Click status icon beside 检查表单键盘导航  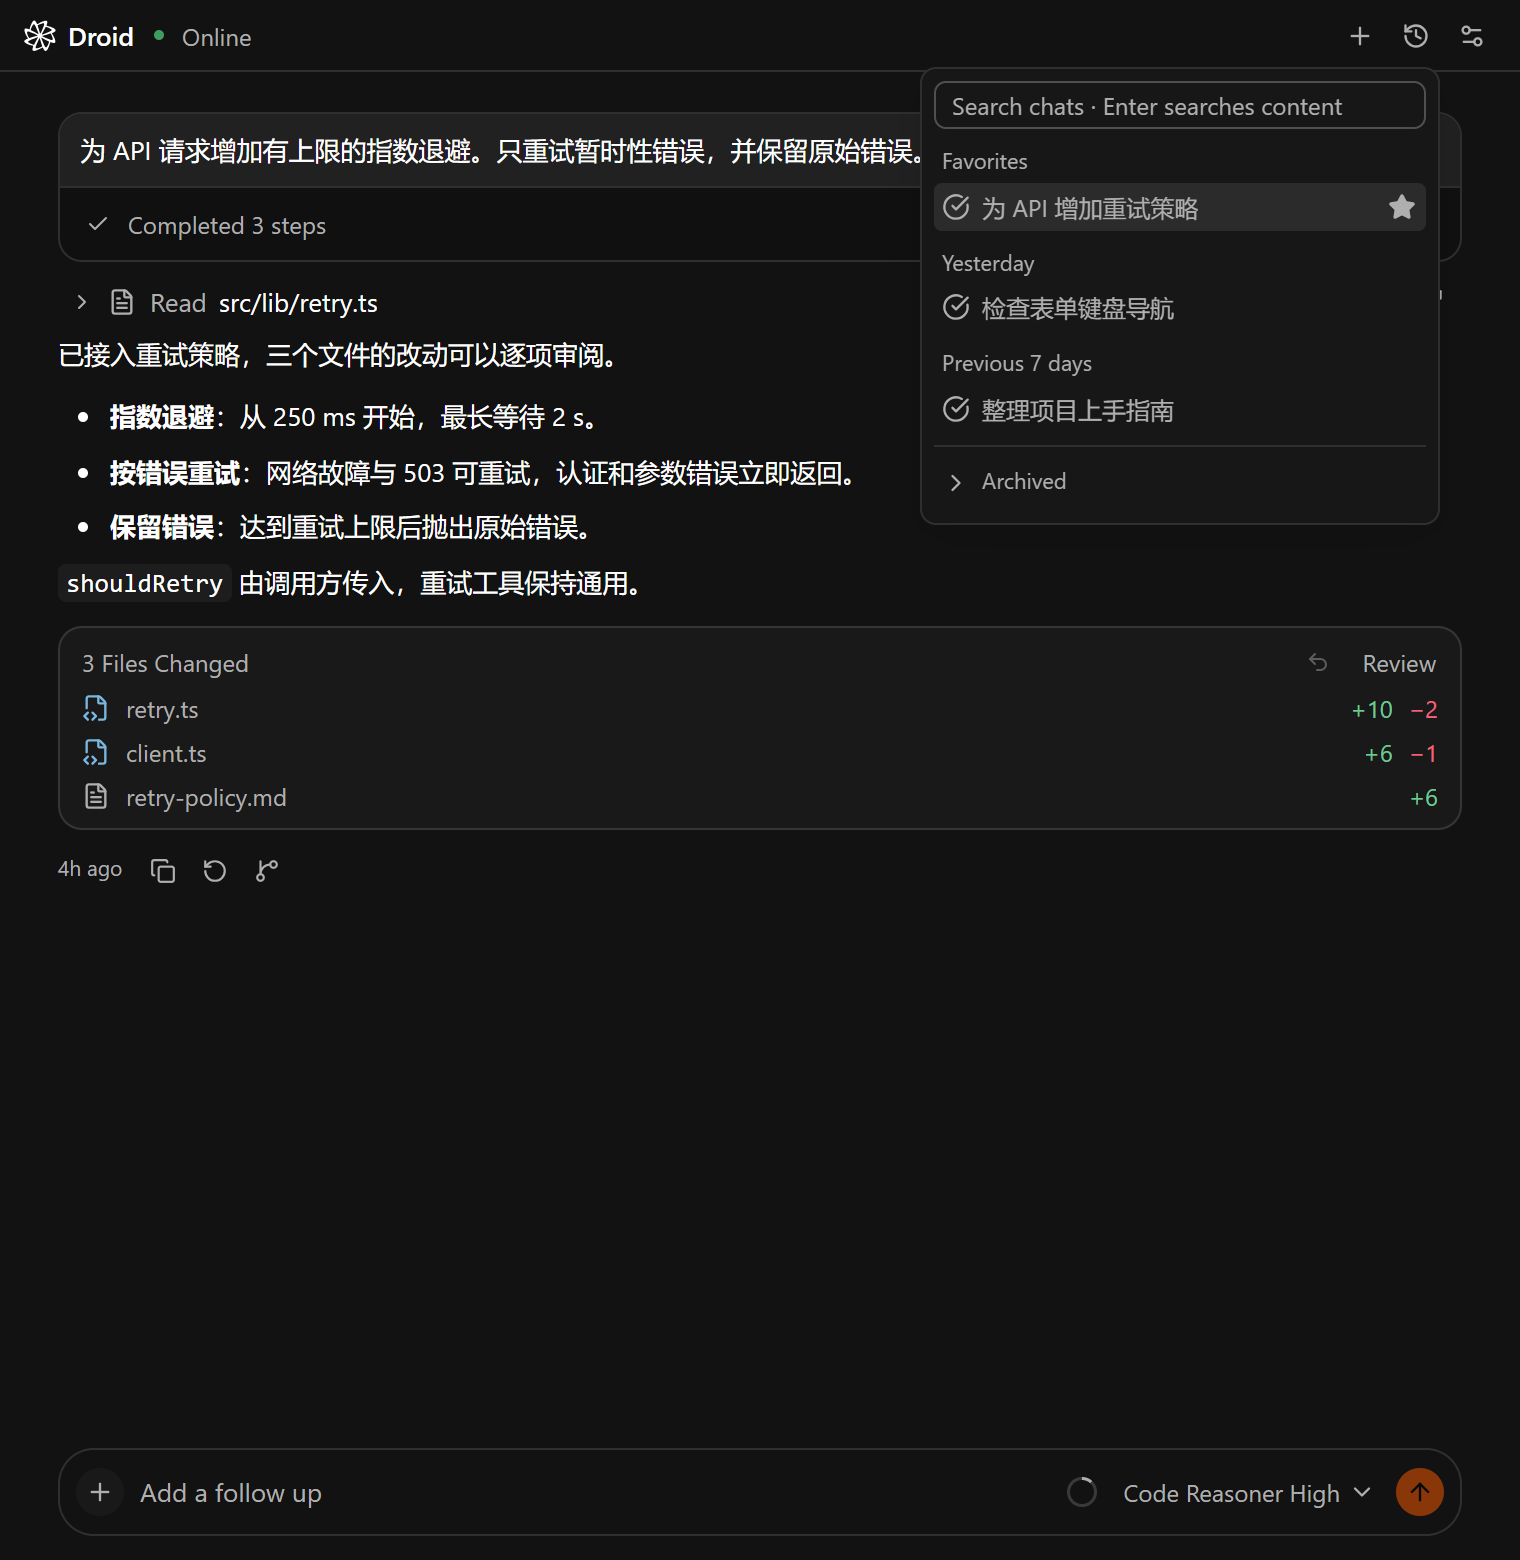pos(956,307)
